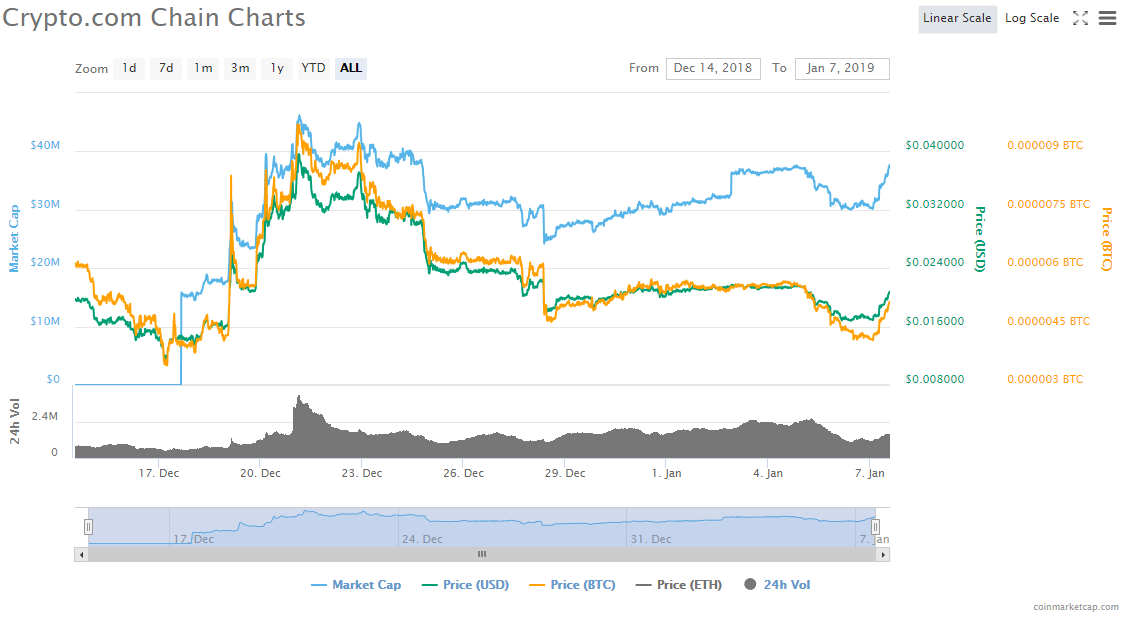Click the 4. Jan date axis label
Image resolution: width=1127 pixels, height=621 pixels.
768,474
